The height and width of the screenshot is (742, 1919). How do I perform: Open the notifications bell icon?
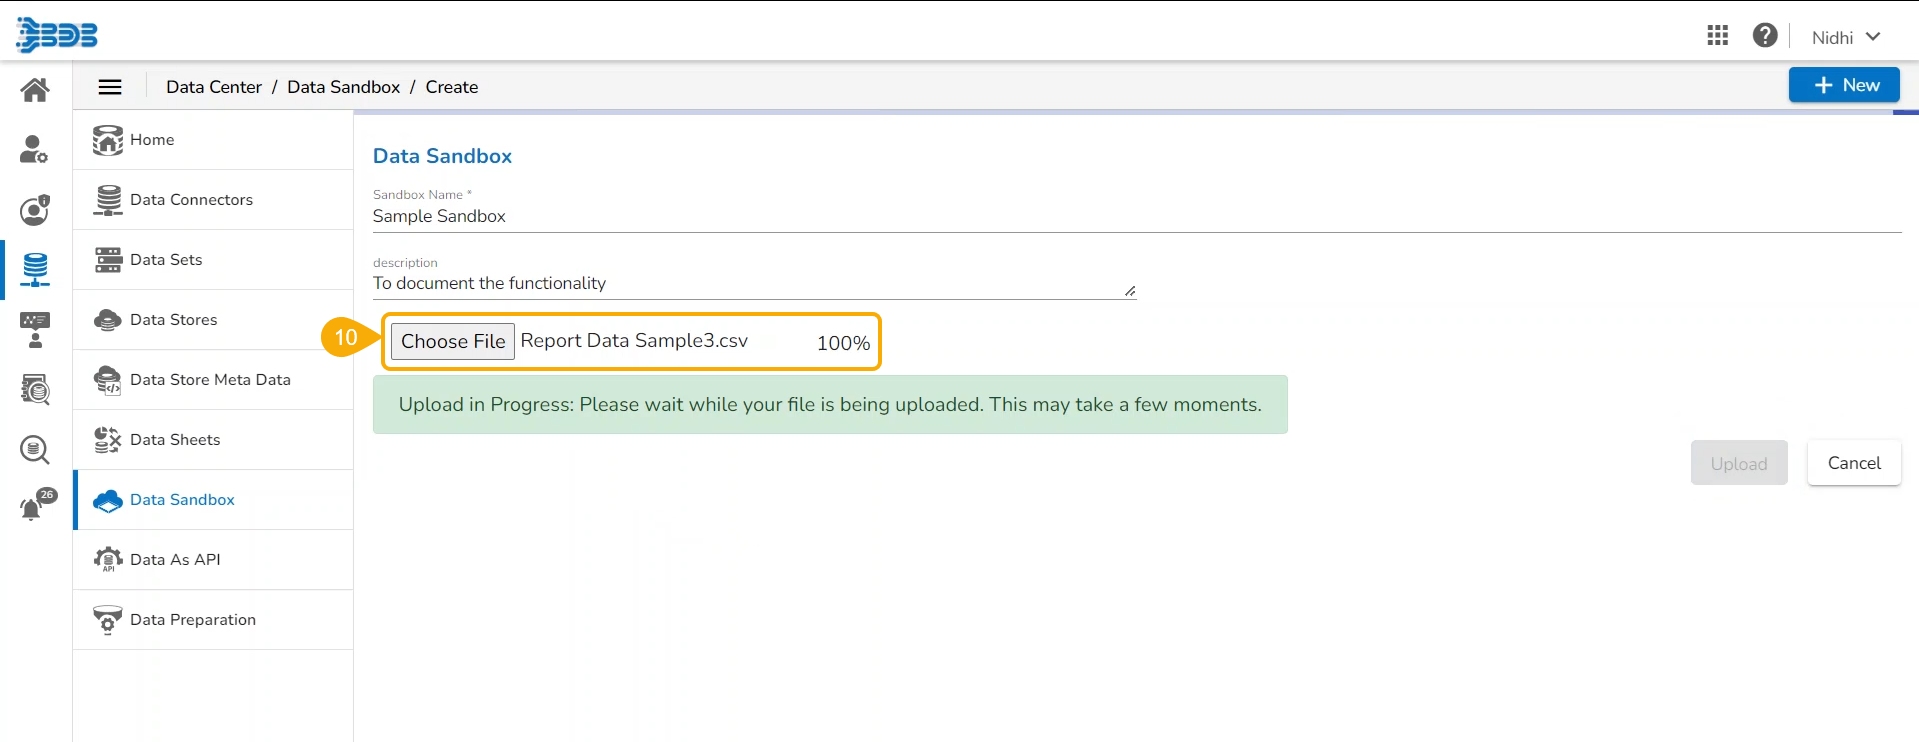(x=33, y=508)
